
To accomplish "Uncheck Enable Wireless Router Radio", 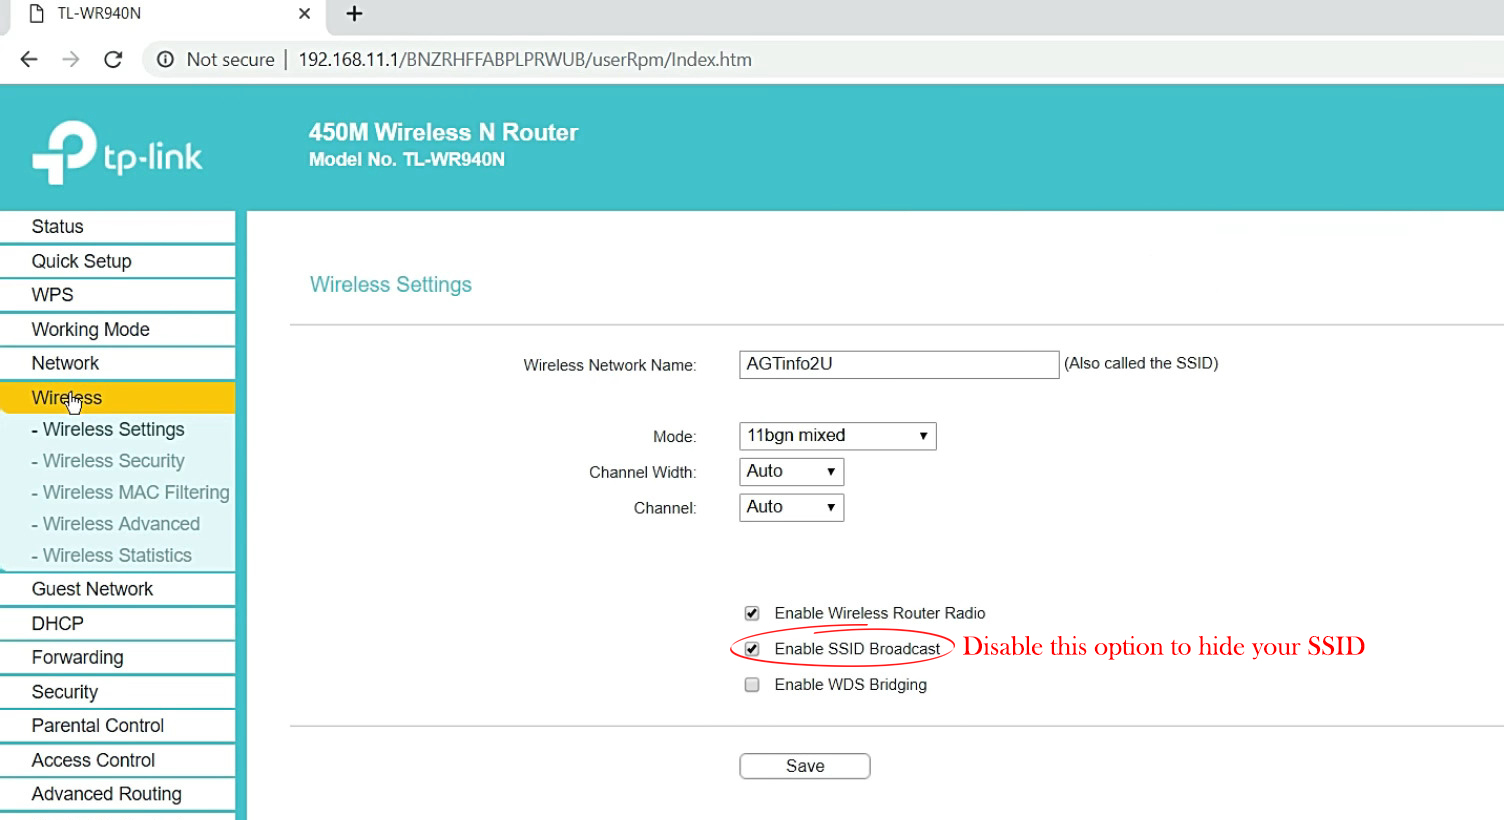I will coord(752,613).
